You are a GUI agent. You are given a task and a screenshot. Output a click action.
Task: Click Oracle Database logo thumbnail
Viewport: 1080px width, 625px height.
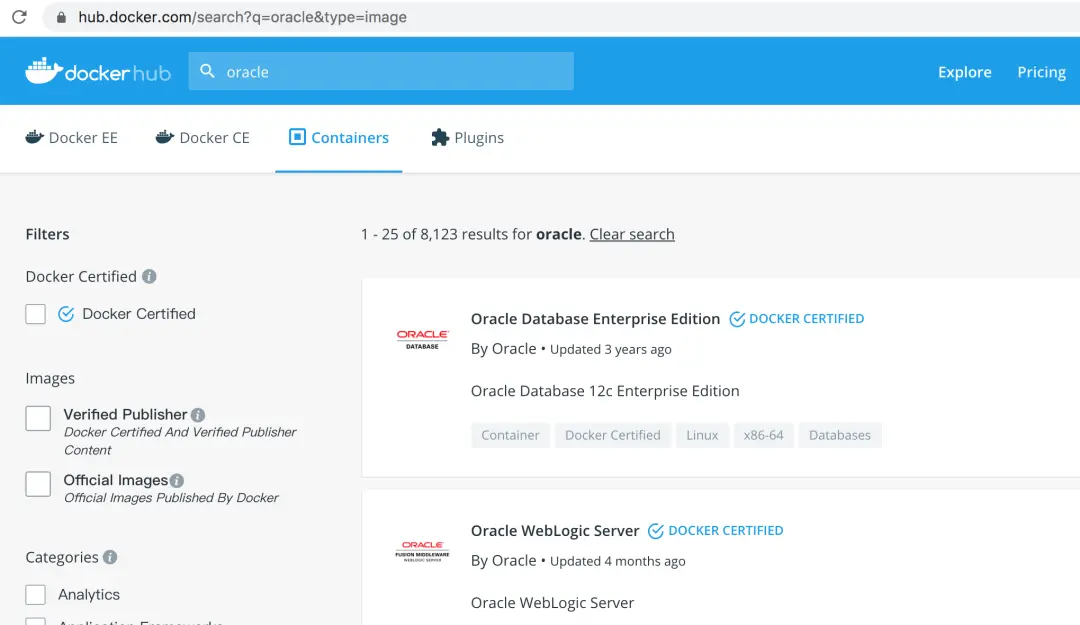[422, 339]
